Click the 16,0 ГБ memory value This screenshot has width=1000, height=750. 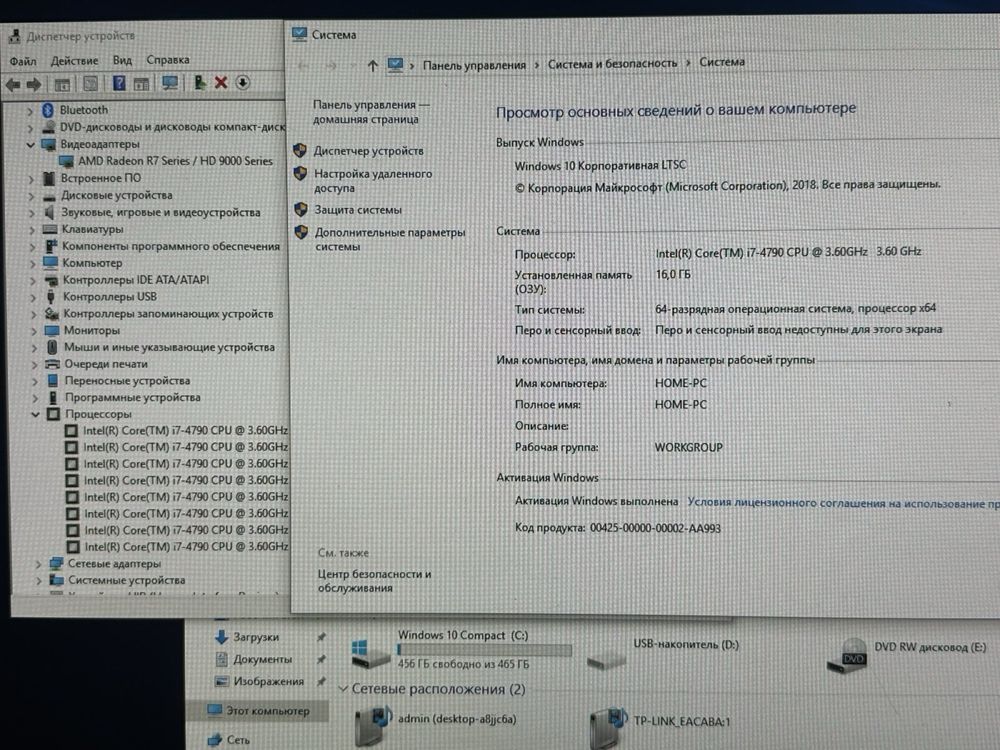pyautogui.click(x=673, y=275)
